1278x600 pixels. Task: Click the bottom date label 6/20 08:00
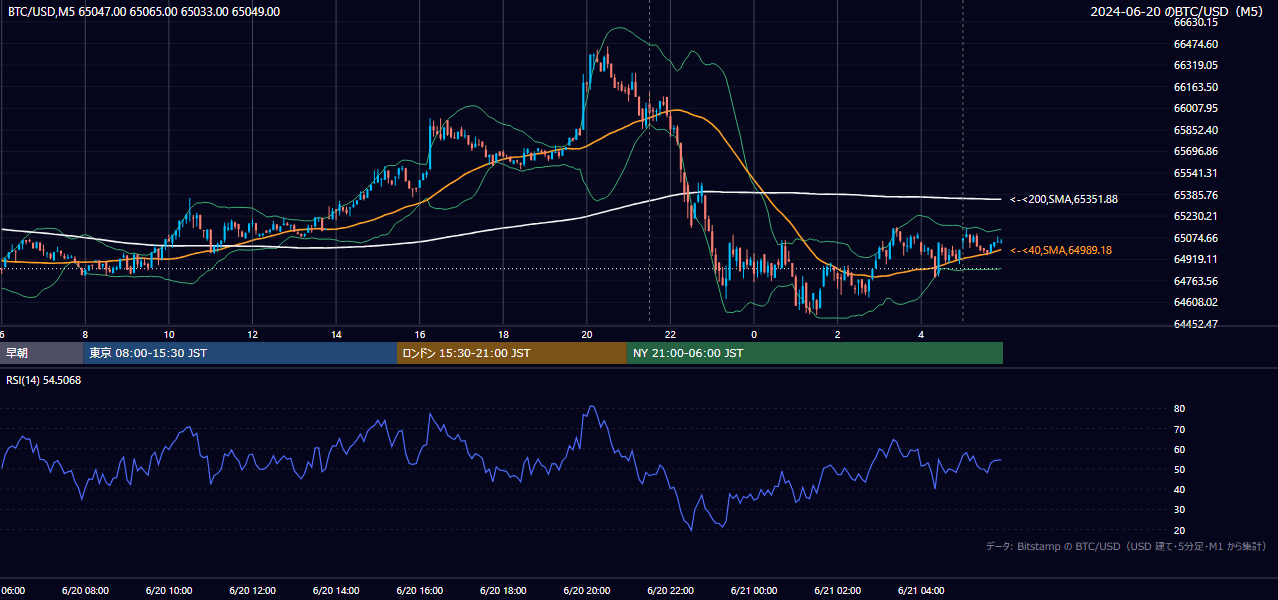coord(85,591)
